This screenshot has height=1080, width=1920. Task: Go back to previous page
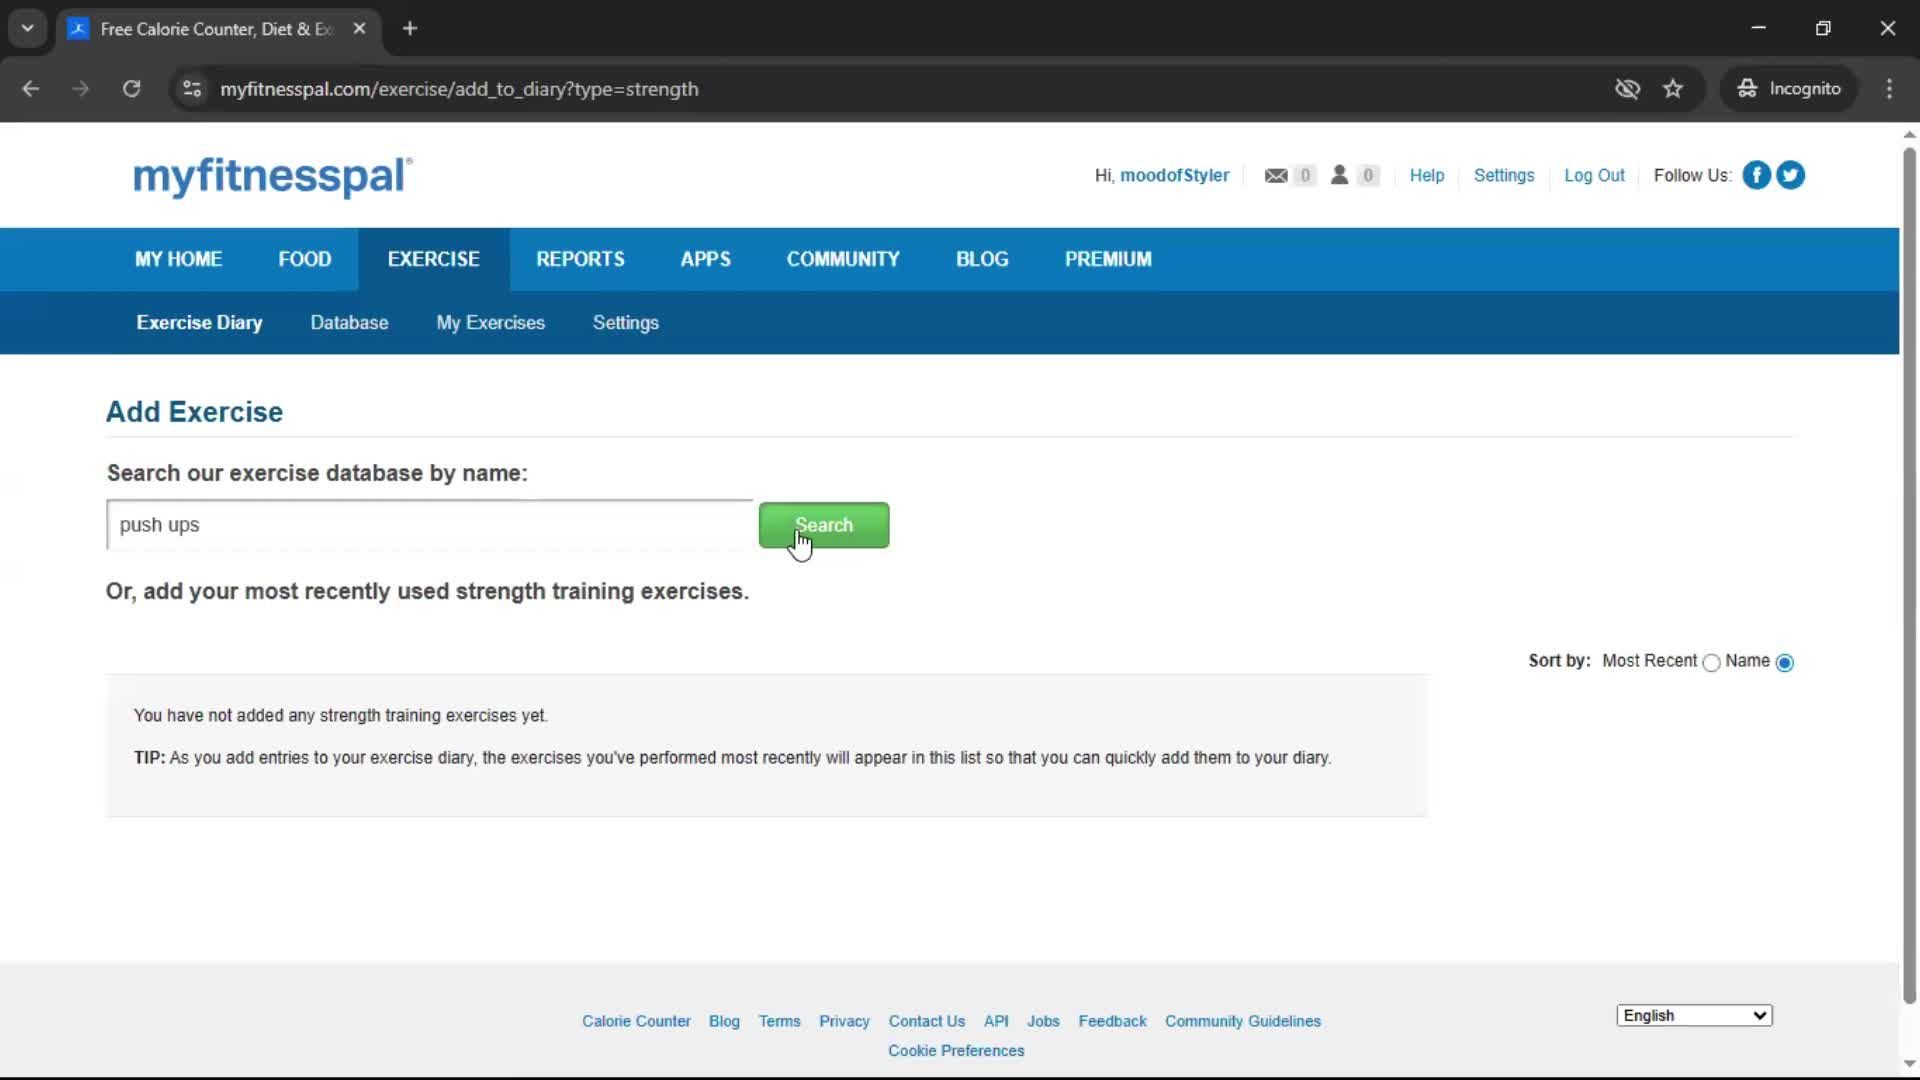(x=31, y=89)
